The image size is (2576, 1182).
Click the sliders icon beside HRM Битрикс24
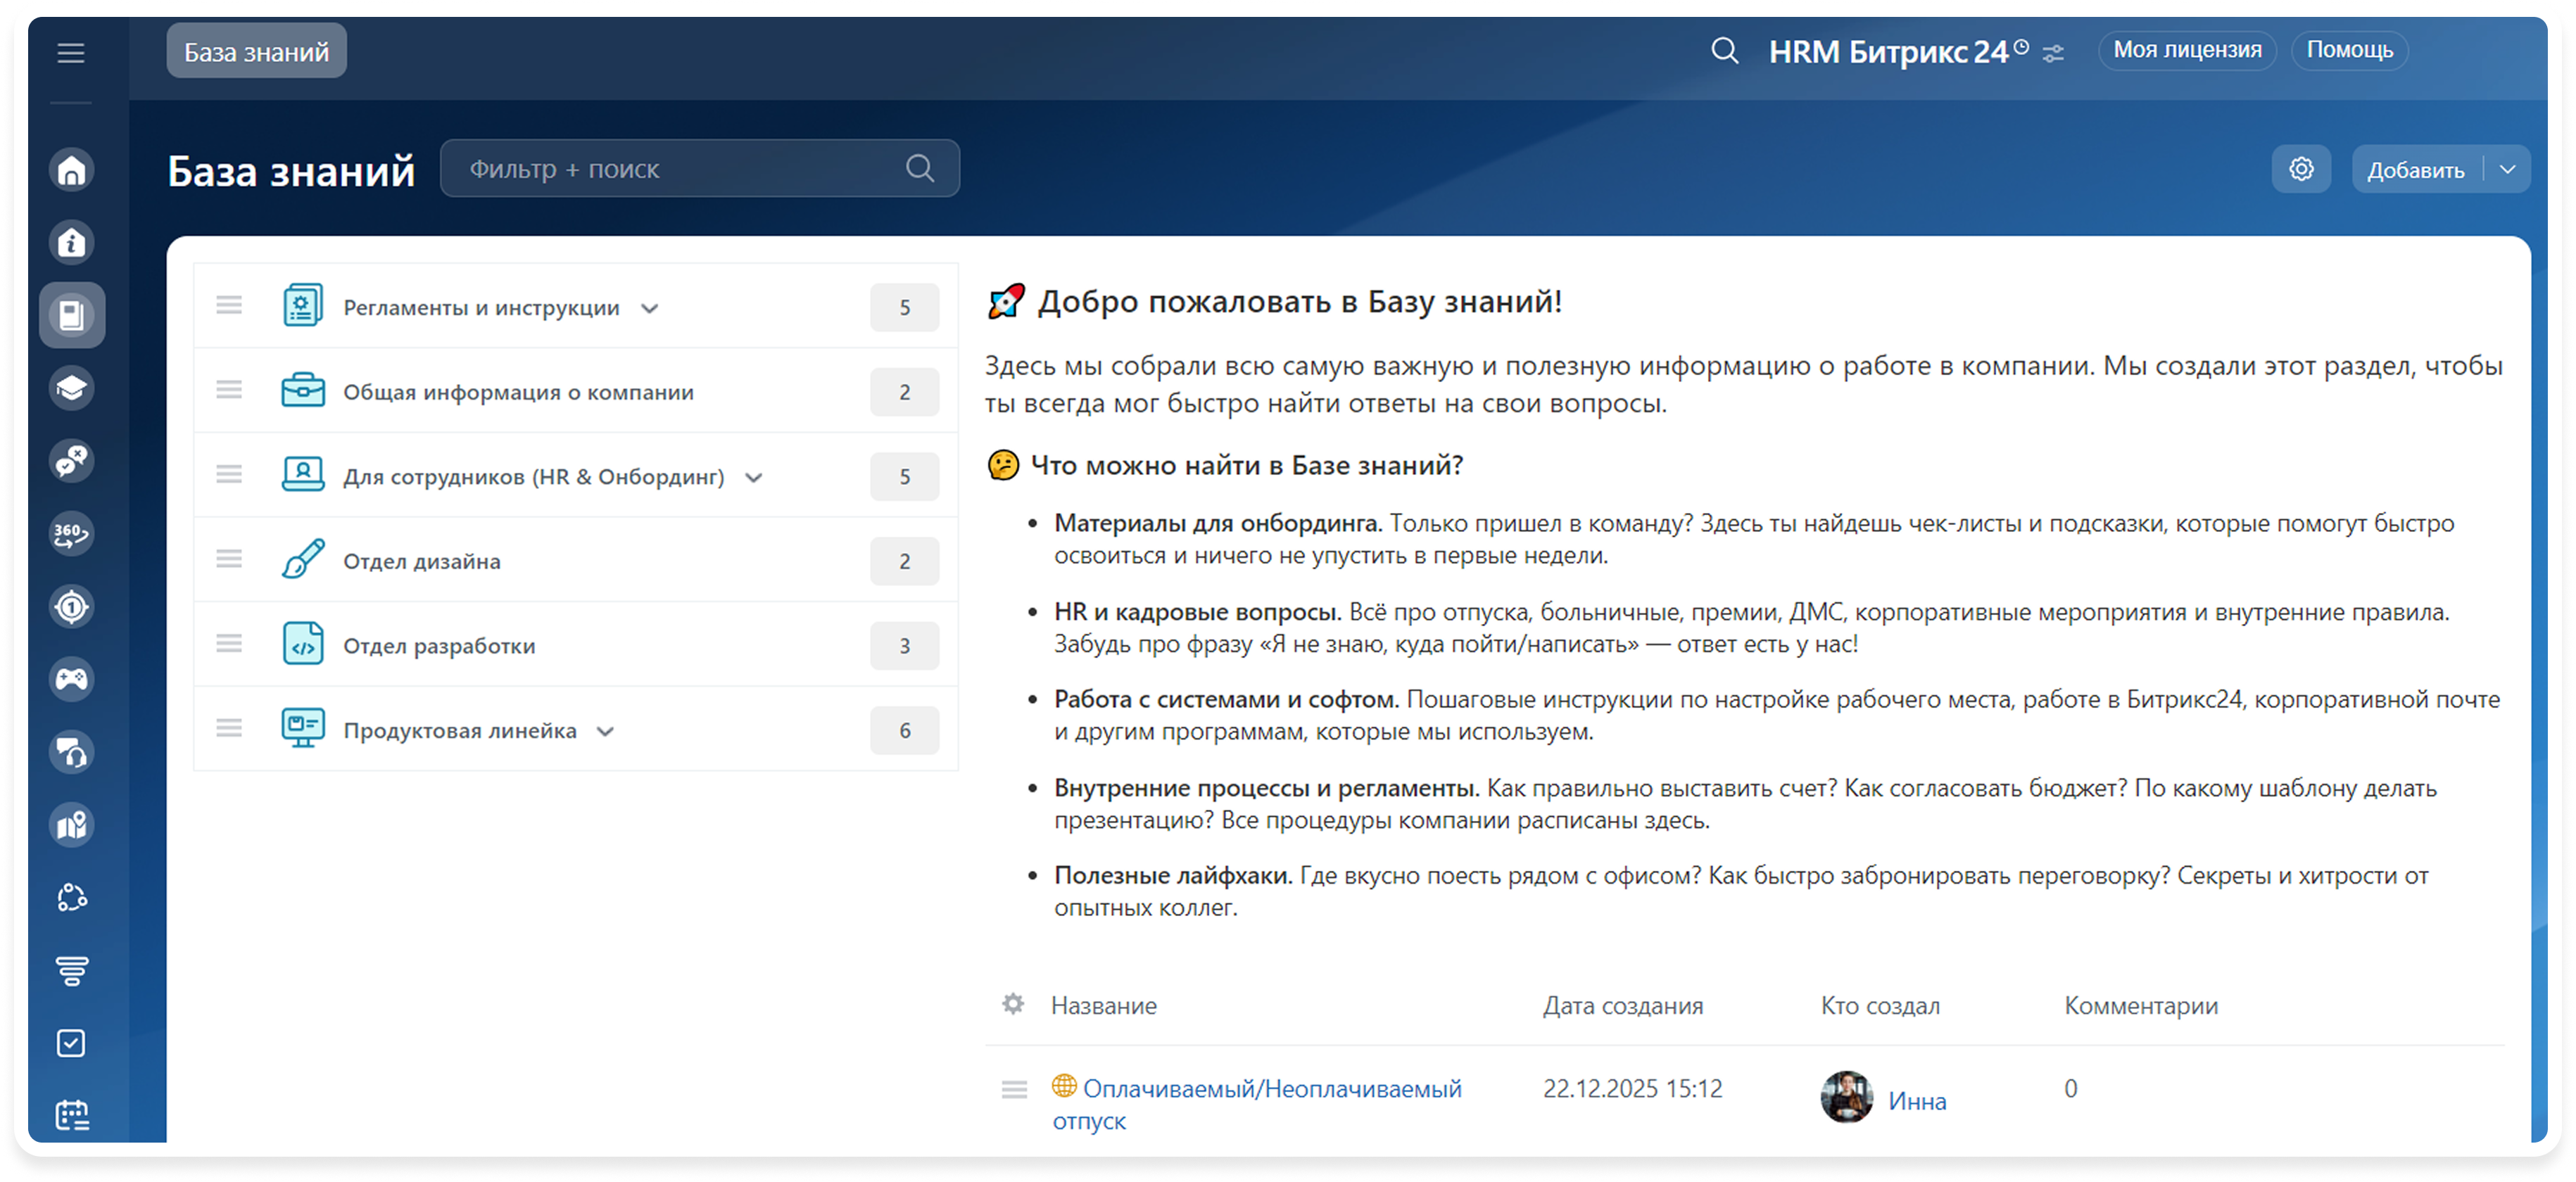pyautogui.click(x=2053, y=54)
